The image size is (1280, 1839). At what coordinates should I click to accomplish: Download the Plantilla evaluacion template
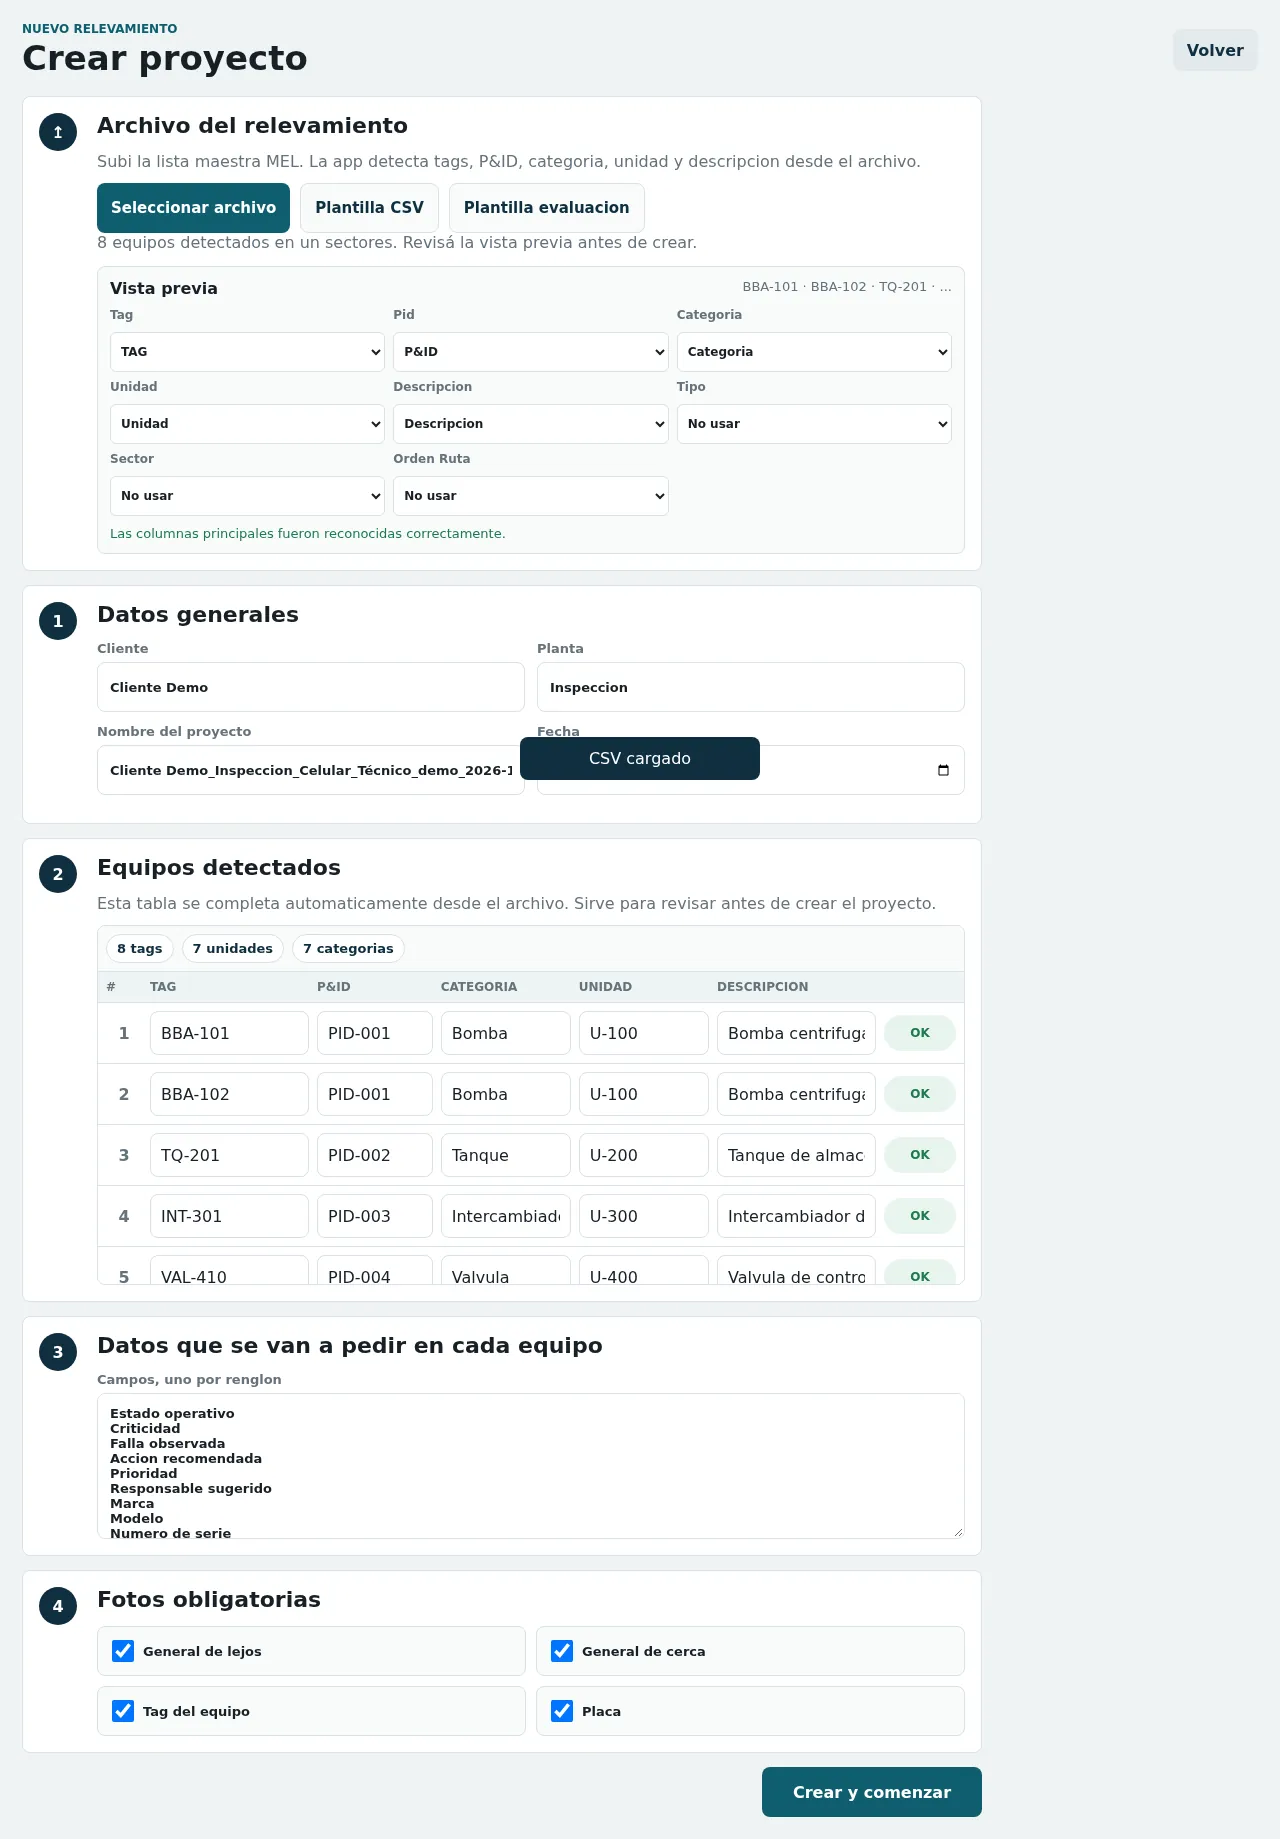[x=546, y=208]
